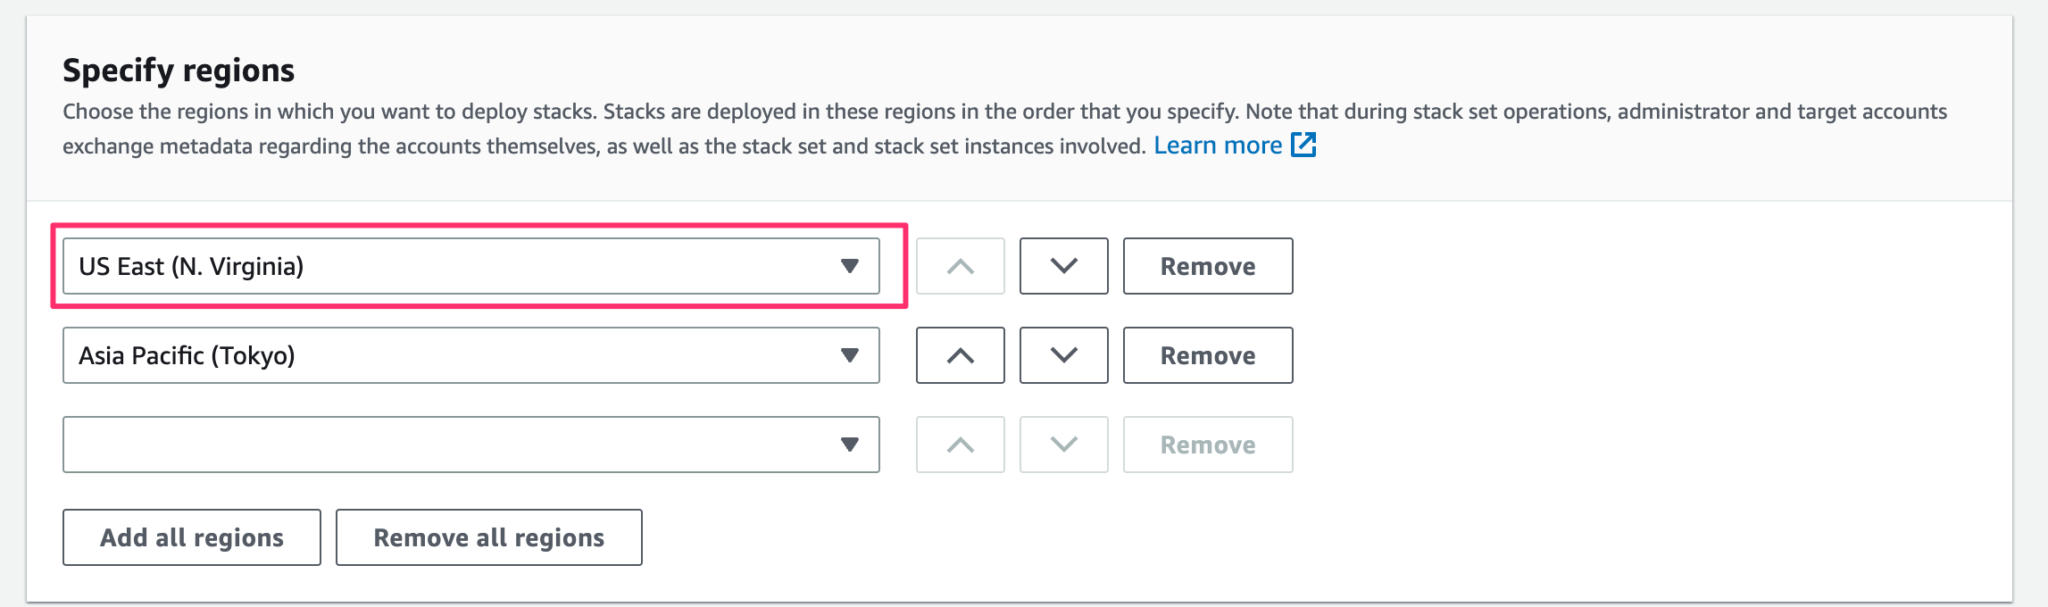Click the caret in the empty region selector
Screen dimensions: 2048x607
tap(851, 444)
